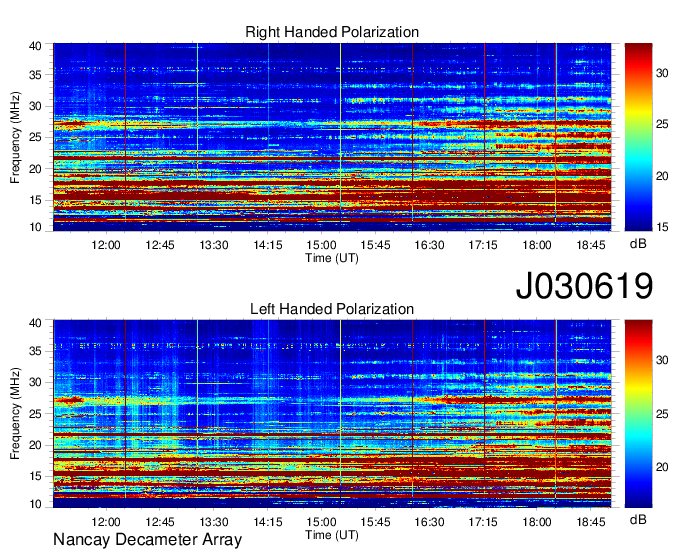Click the 12:00 tick under Right Handed plot
The height and width of the screenshot is (552, 680).
[x=106, y=245]
